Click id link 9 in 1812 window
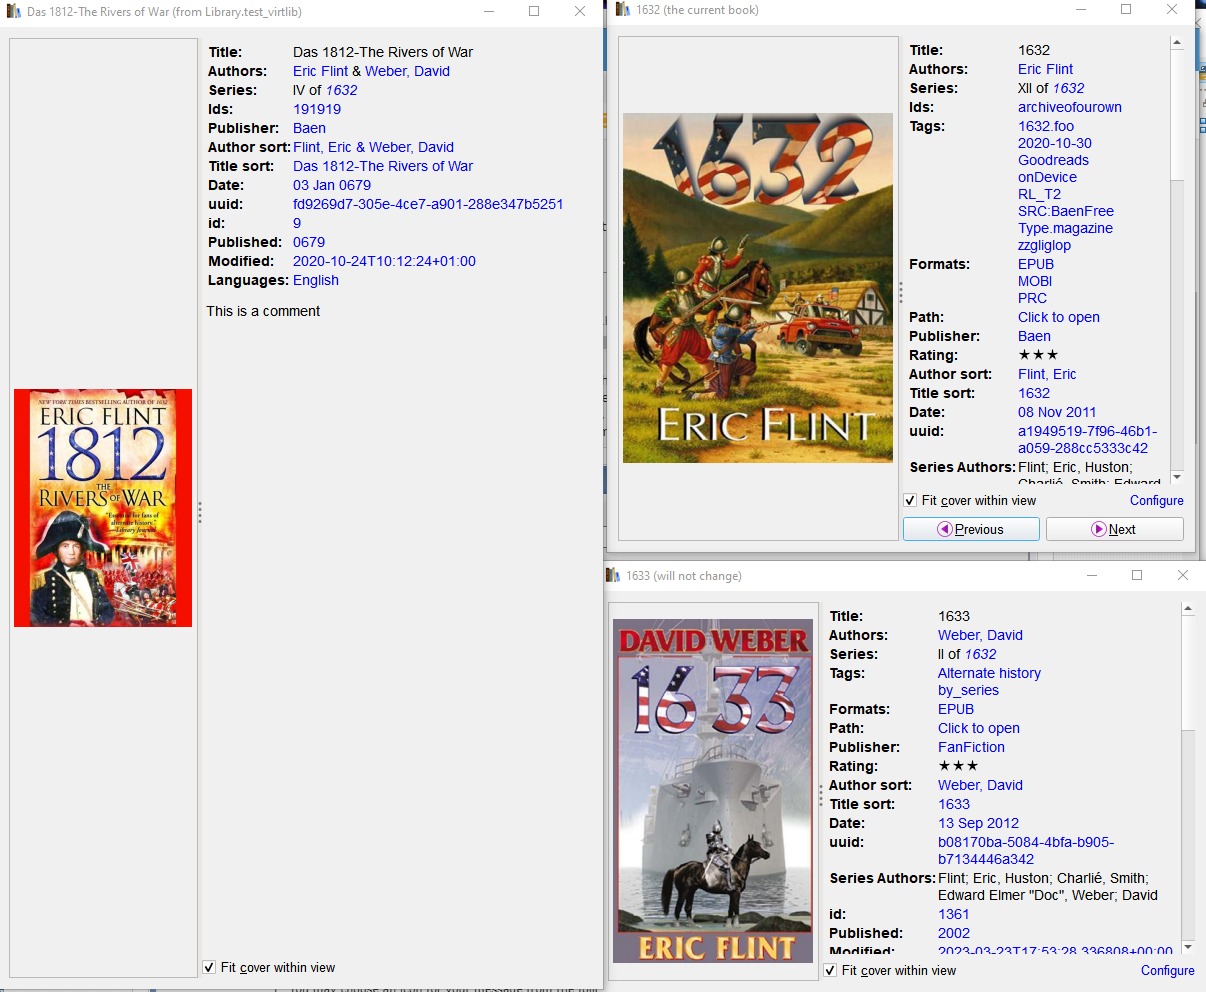1206x992 pixels. [x=297, y=223]
